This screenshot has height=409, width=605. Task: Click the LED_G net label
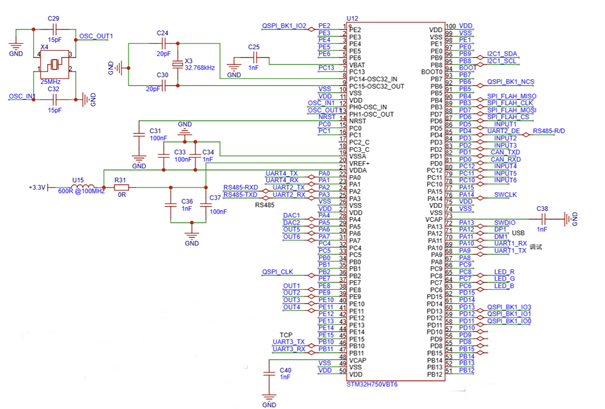pyautogui.click(x=504, y=279)
